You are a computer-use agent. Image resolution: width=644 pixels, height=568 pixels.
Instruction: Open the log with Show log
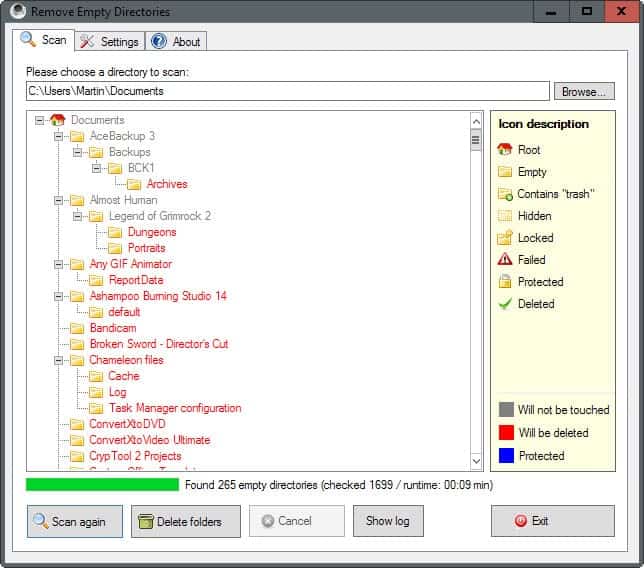tap(388, 521)
